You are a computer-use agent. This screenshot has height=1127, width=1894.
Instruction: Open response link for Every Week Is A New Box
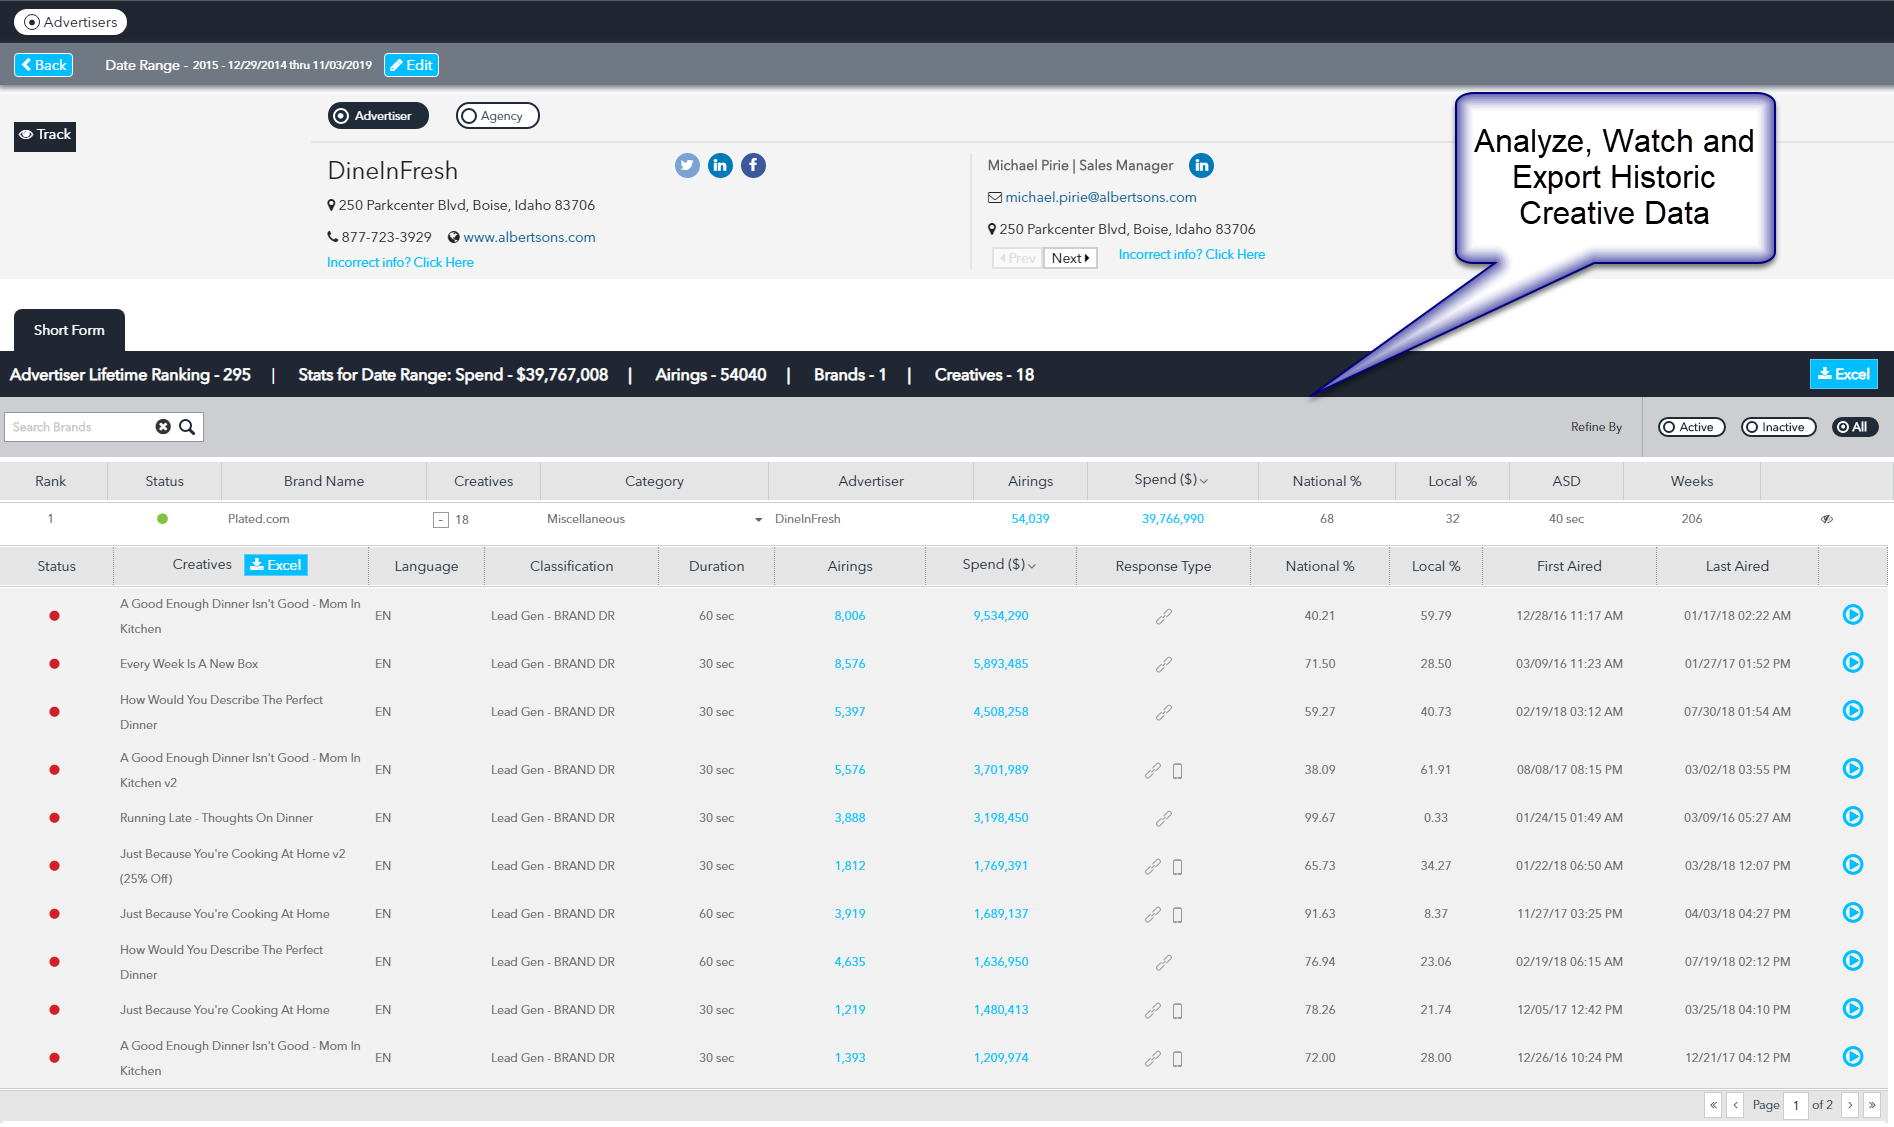coord(1164,665)
